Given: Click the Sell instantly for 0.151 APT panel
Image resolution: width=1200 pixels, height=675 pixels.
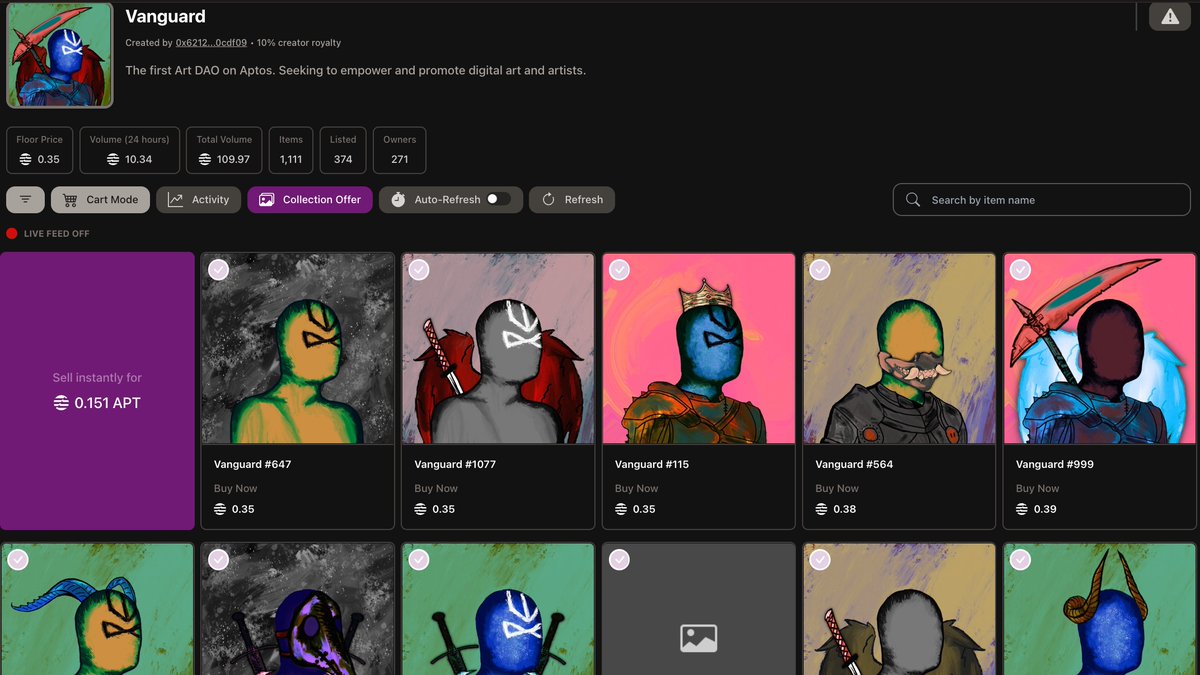Looking at the screenshot, I should click(97, 391).
